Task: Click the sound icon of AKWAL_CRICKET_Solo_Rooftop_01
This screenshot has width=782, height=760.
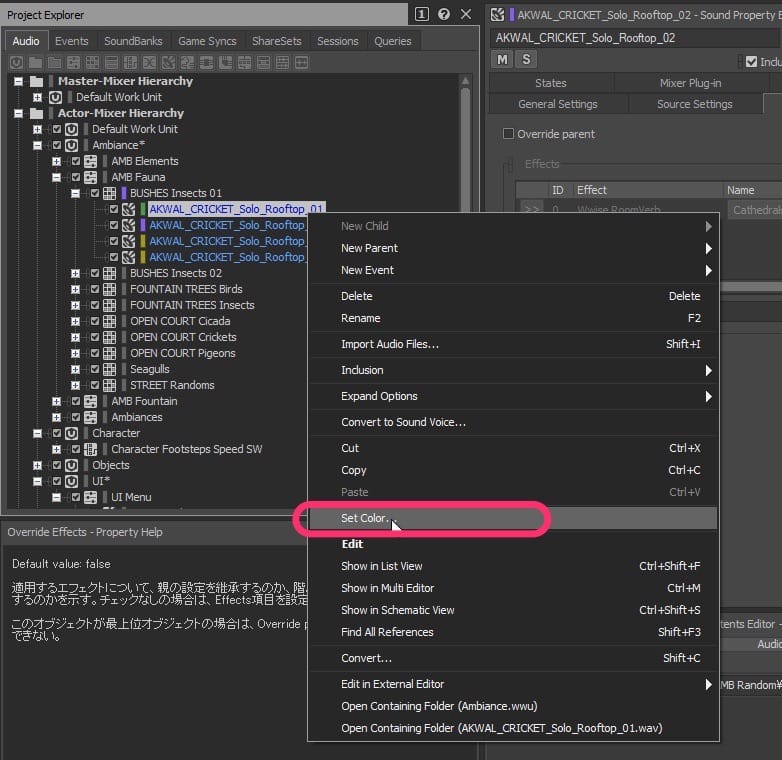Action: pos(129,209)
